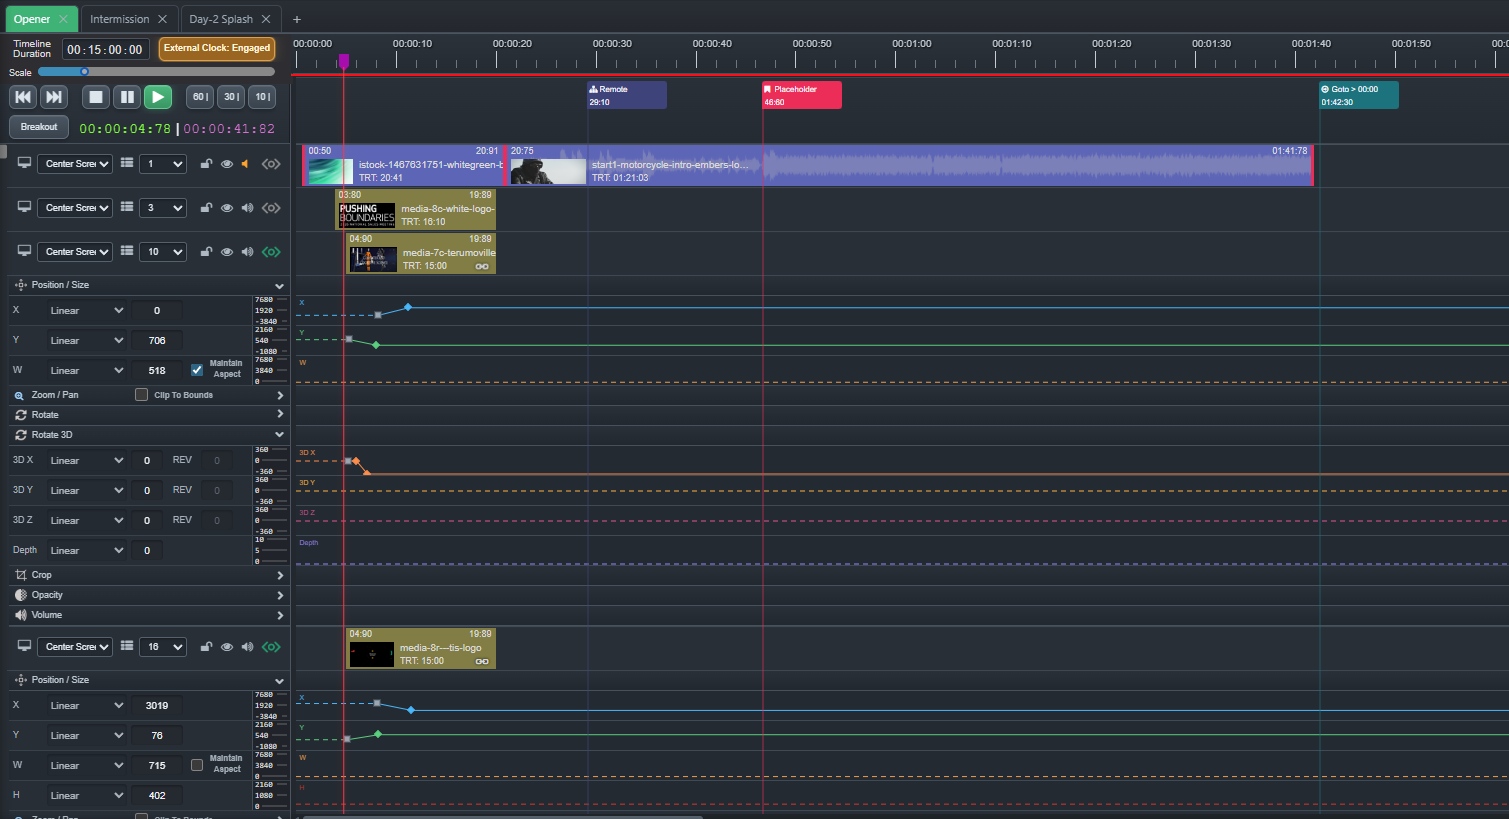Hide layer 16 using its eye icon

click(227, 647)
